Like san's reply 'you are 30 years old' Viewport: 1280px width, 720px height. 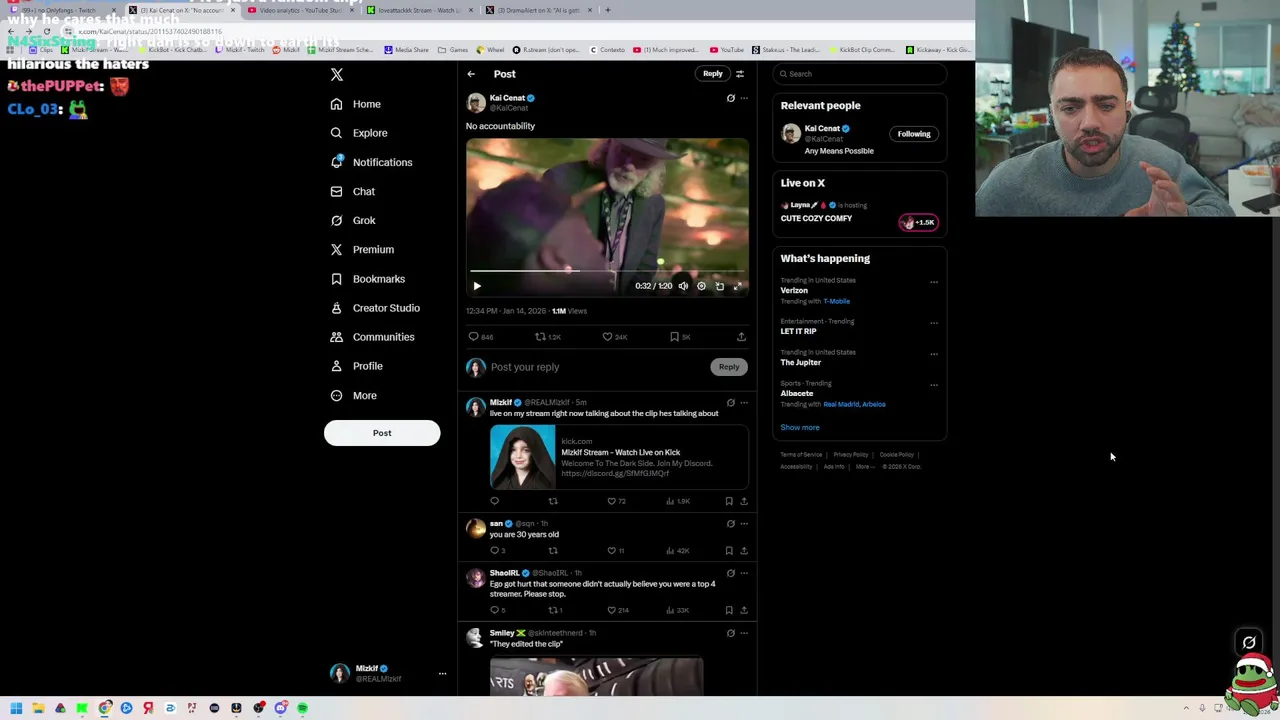coord(612,551)
